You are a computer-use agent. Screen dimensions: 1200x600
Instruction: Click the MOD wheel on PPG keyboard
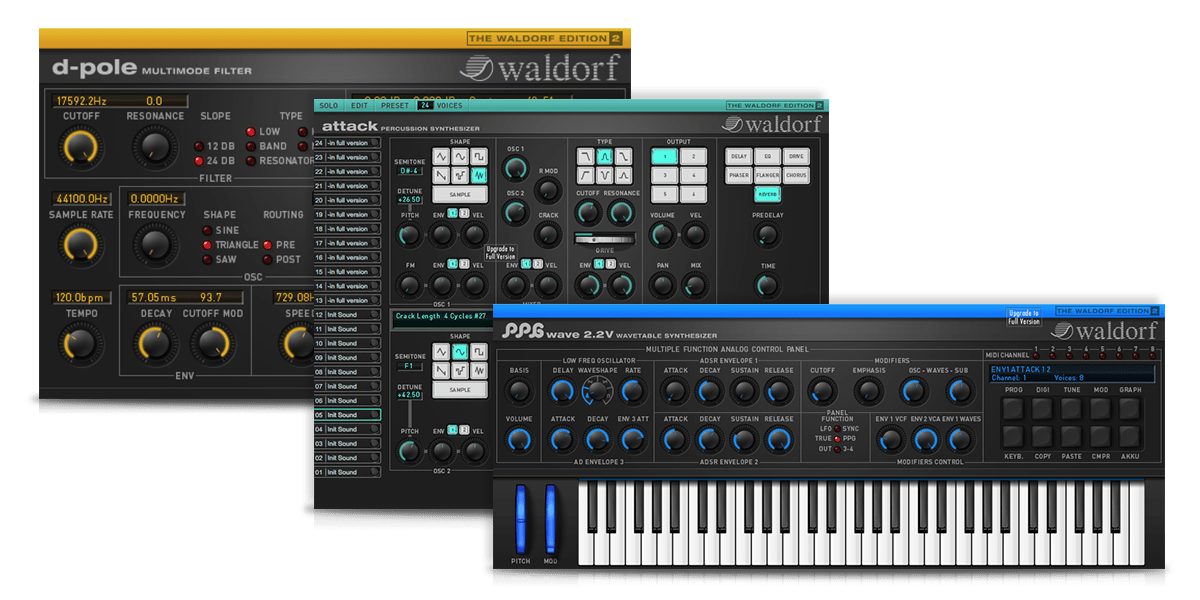(x=550, y=520)
